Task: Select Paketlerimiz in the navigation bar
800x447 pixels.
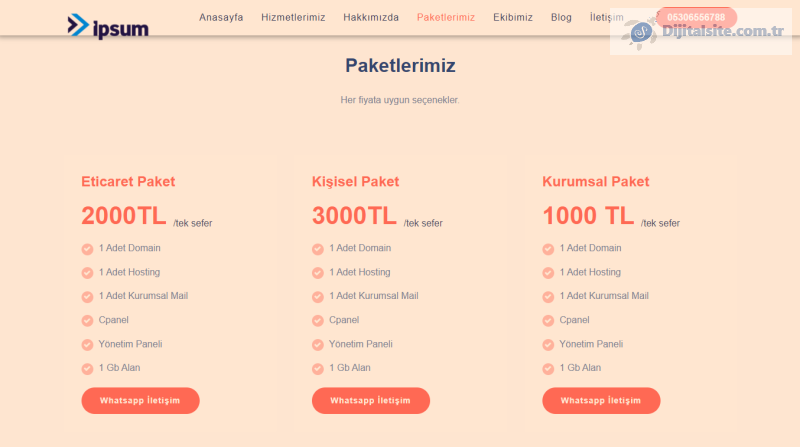Action: point(446,18)
